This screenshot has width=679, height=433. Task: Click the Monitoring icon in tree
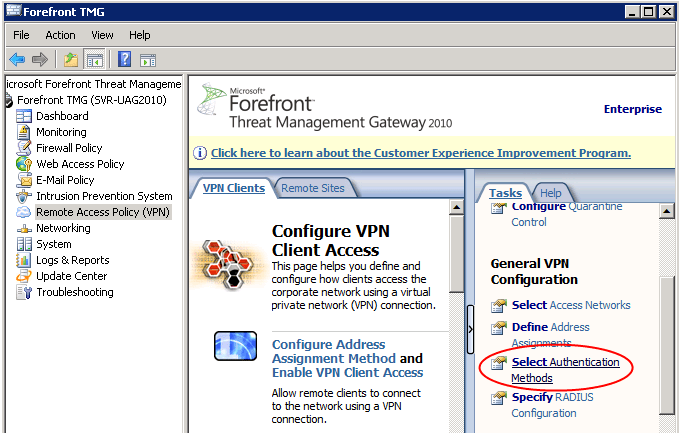click(x=24, y=132)
